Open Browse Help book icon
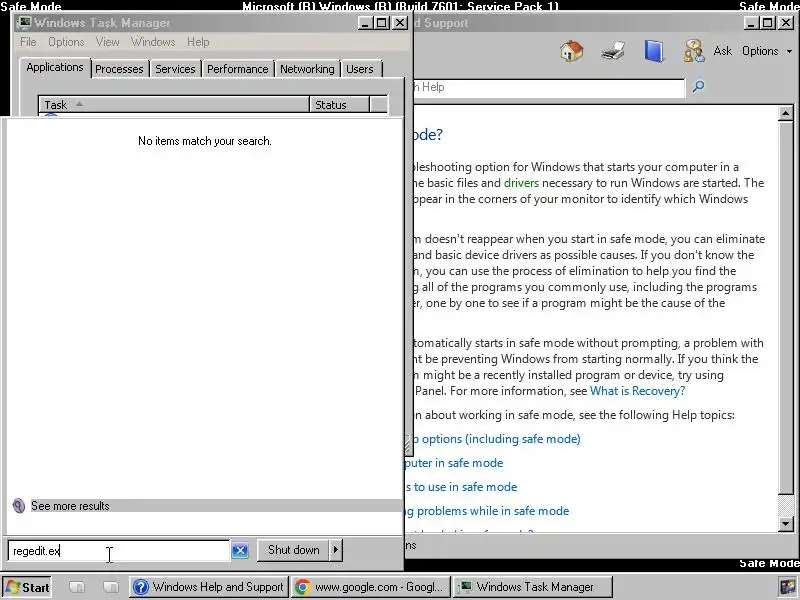Screen dimensions: 800x600 coord(654,51)
